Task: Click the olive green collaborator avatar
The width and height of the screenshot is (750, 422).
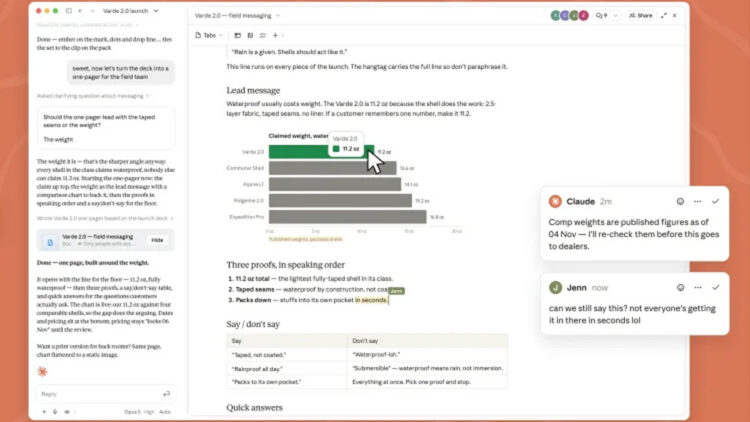Action: (x=574, y=15)
